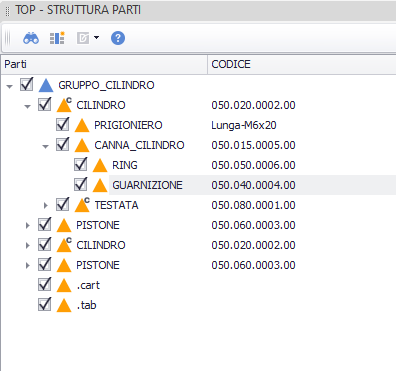This screenshot has width=396, height=371.
Task: Click the TESTATA orange triangle icon
Action: pos(82,205)
